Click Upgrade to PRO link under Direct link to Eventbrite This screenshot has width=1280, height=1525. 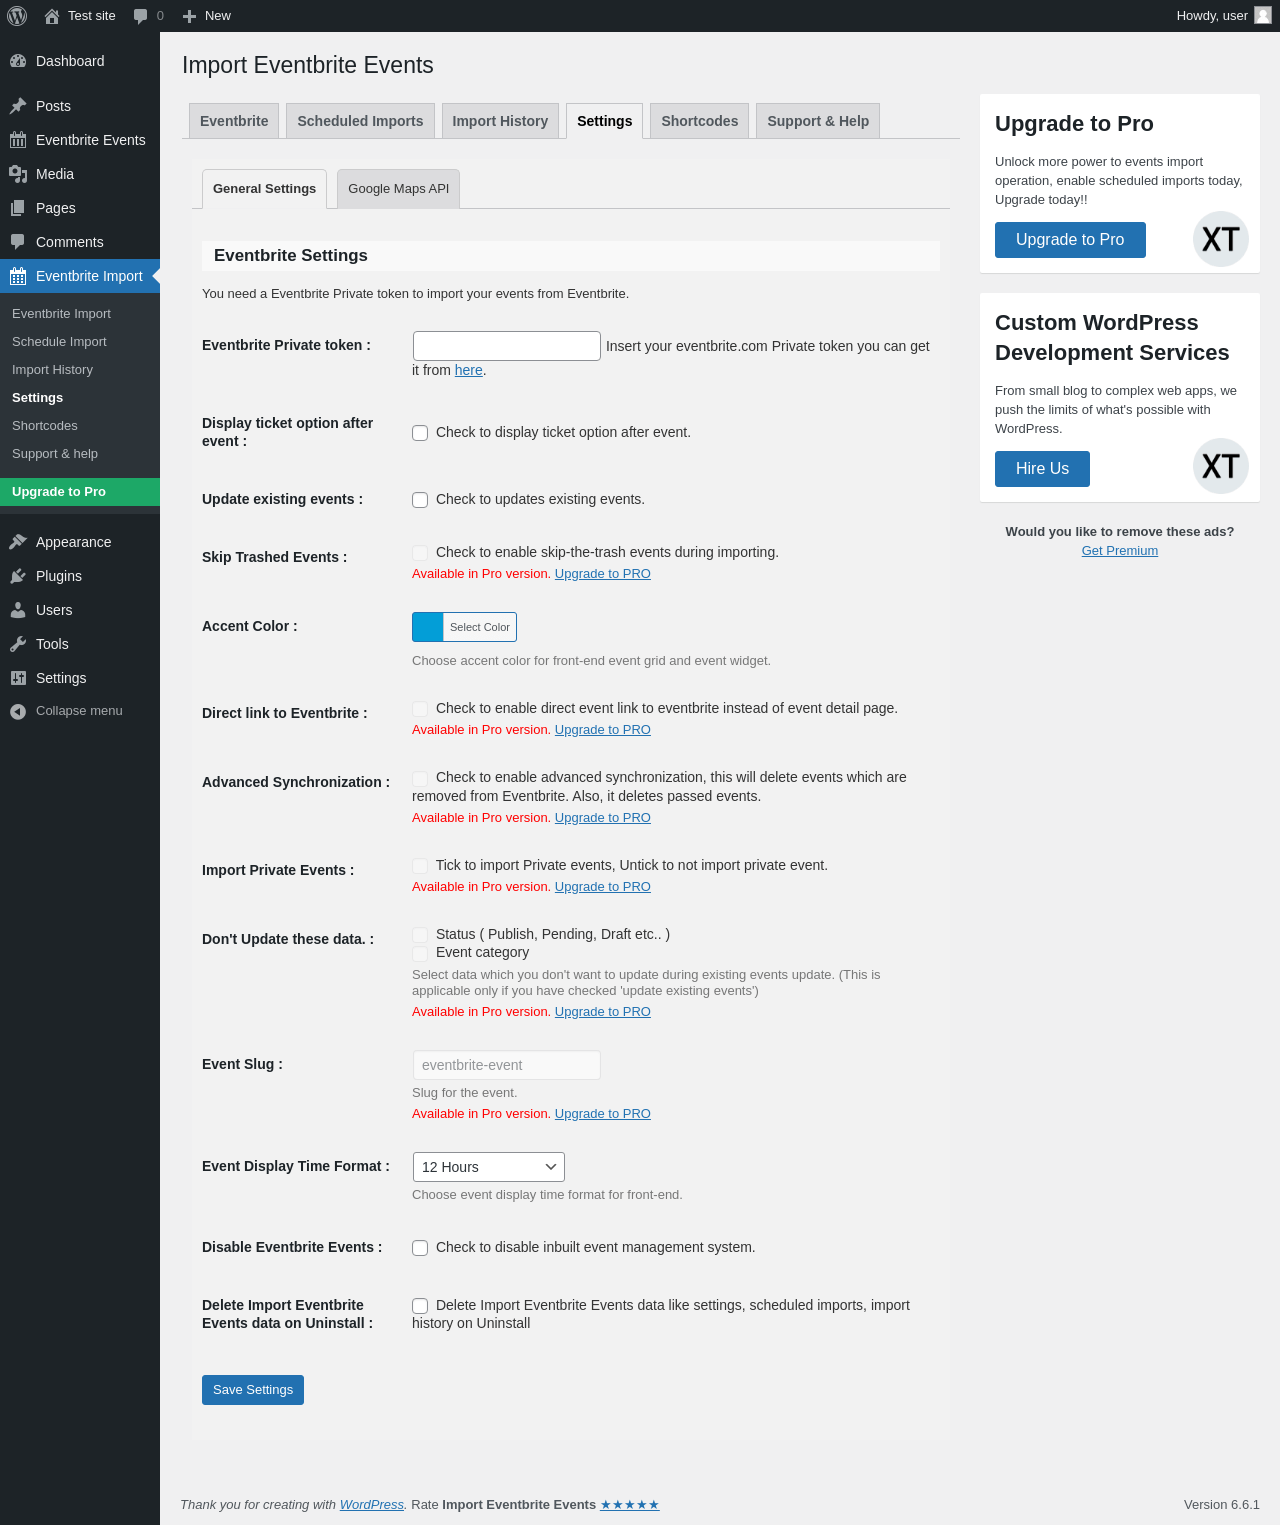[x=603, y=730]
